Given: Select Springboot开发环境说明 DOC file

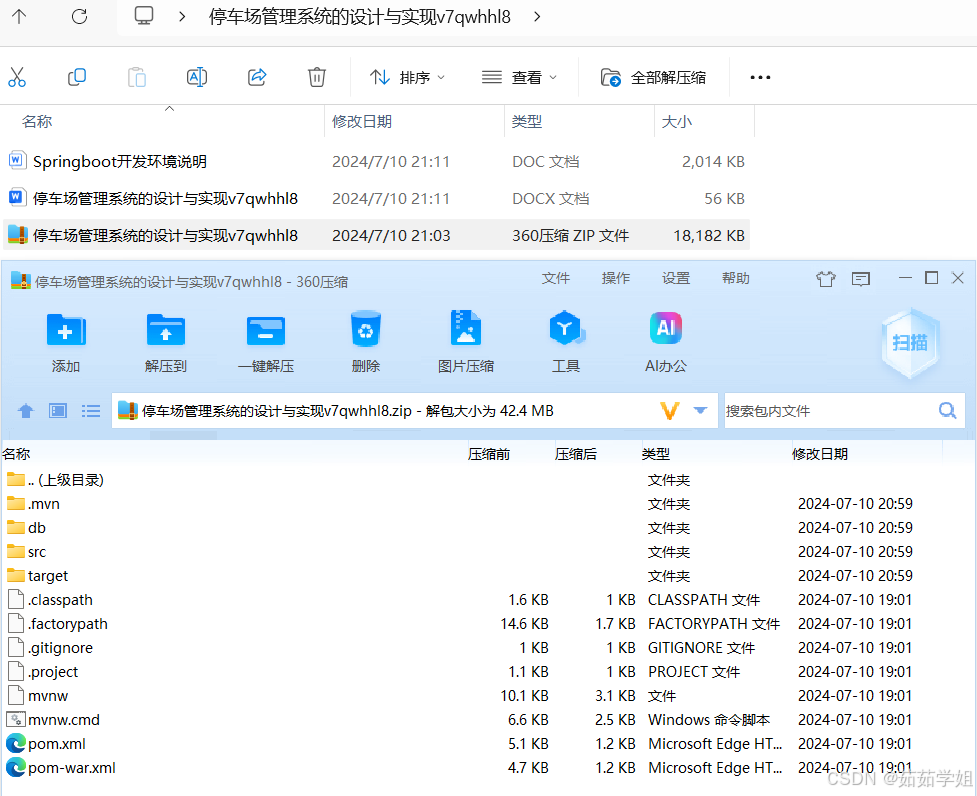Looking at the screenshot, I should [x=376, y=162].
